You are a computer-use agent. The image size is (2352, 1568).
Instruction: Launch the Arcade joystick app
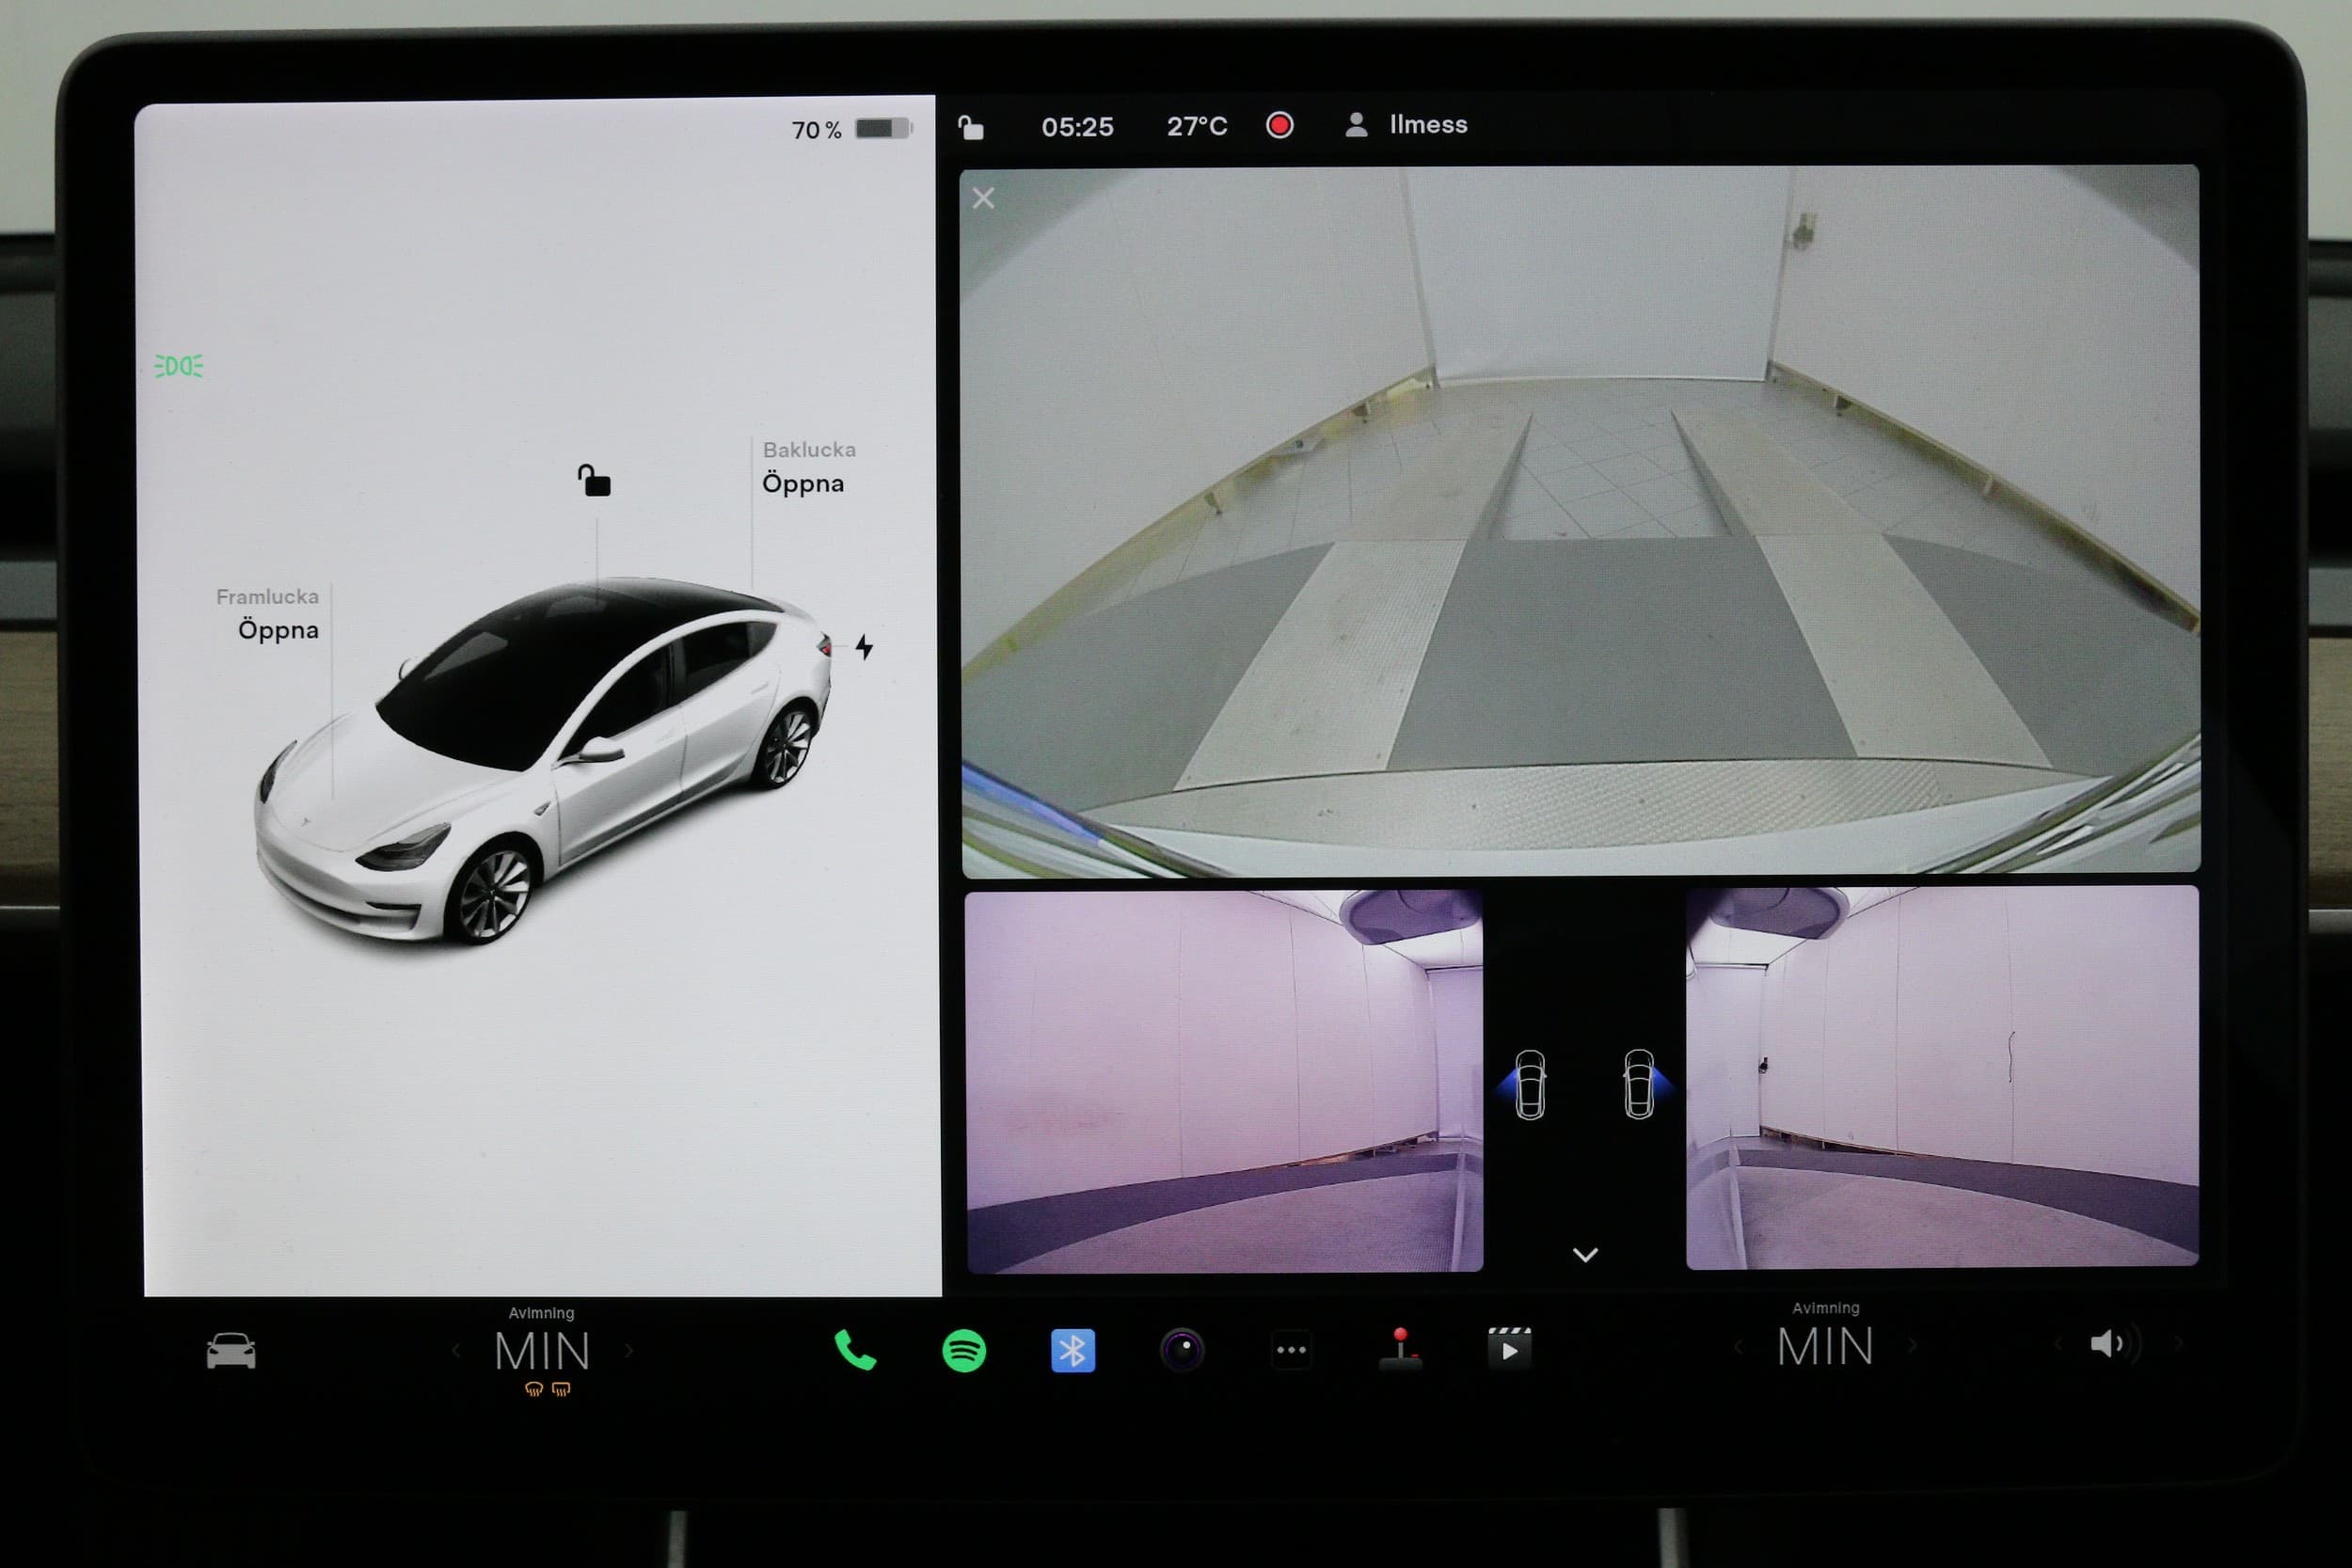point(1400,1348)
